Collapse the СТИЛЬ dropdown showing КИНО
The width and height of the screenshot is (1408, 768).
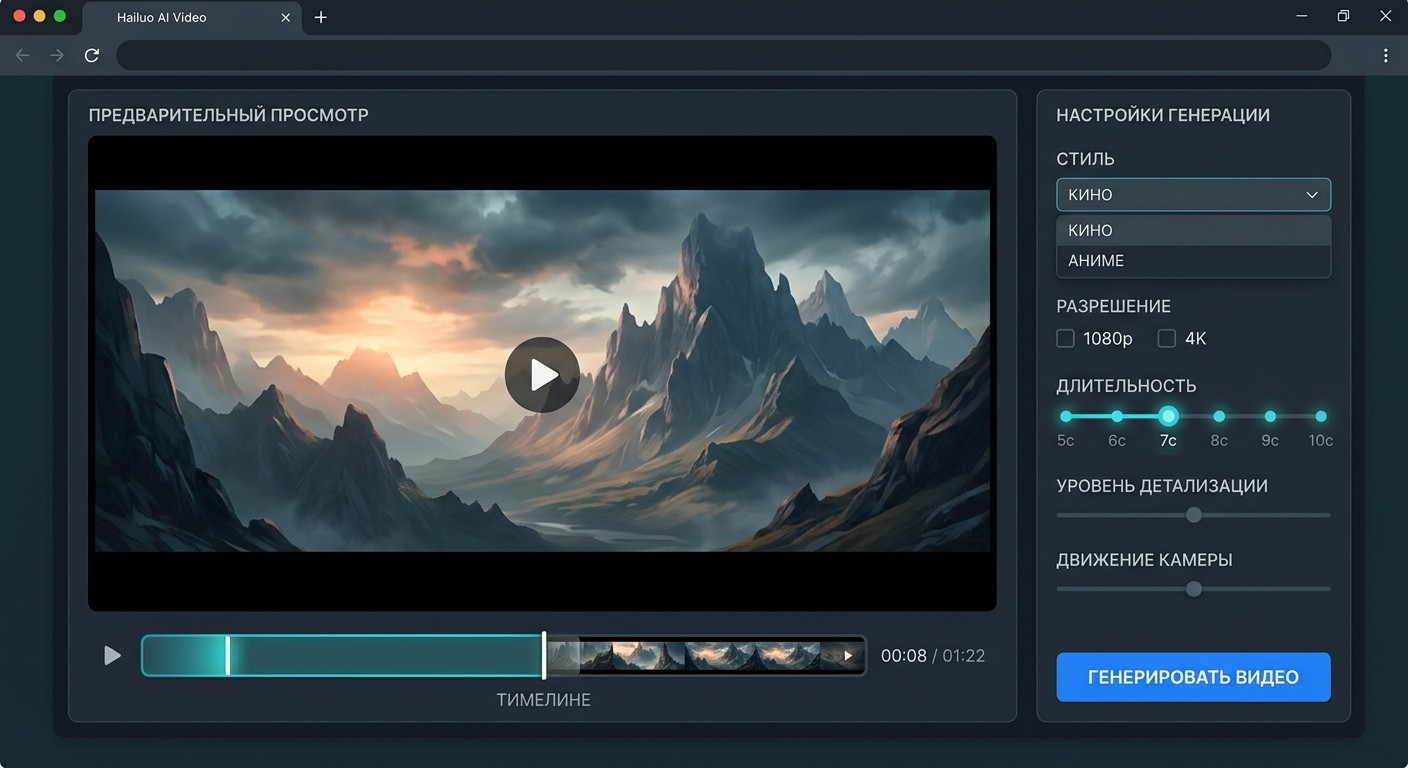[x=1193, y=195]
